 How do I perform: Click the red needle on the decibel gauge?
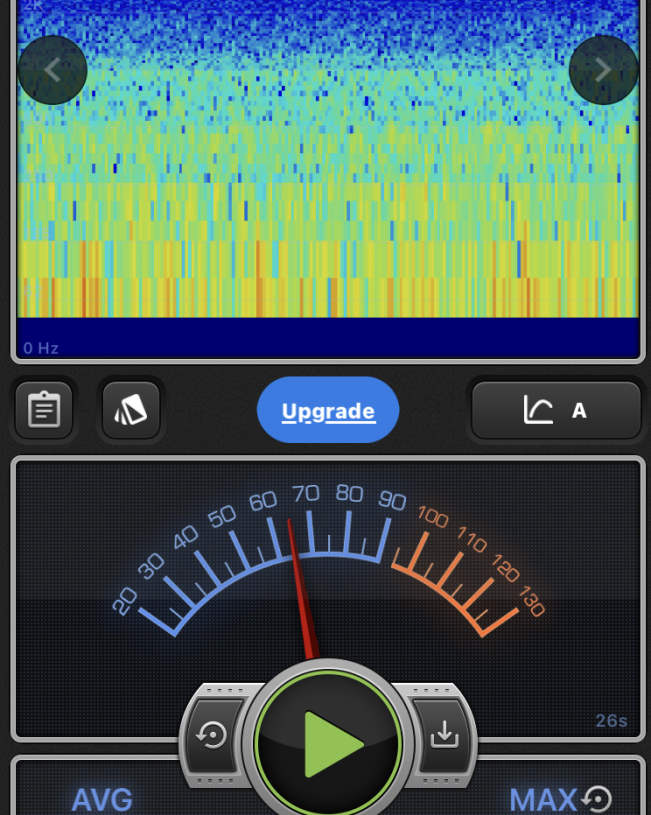[303, 590]
